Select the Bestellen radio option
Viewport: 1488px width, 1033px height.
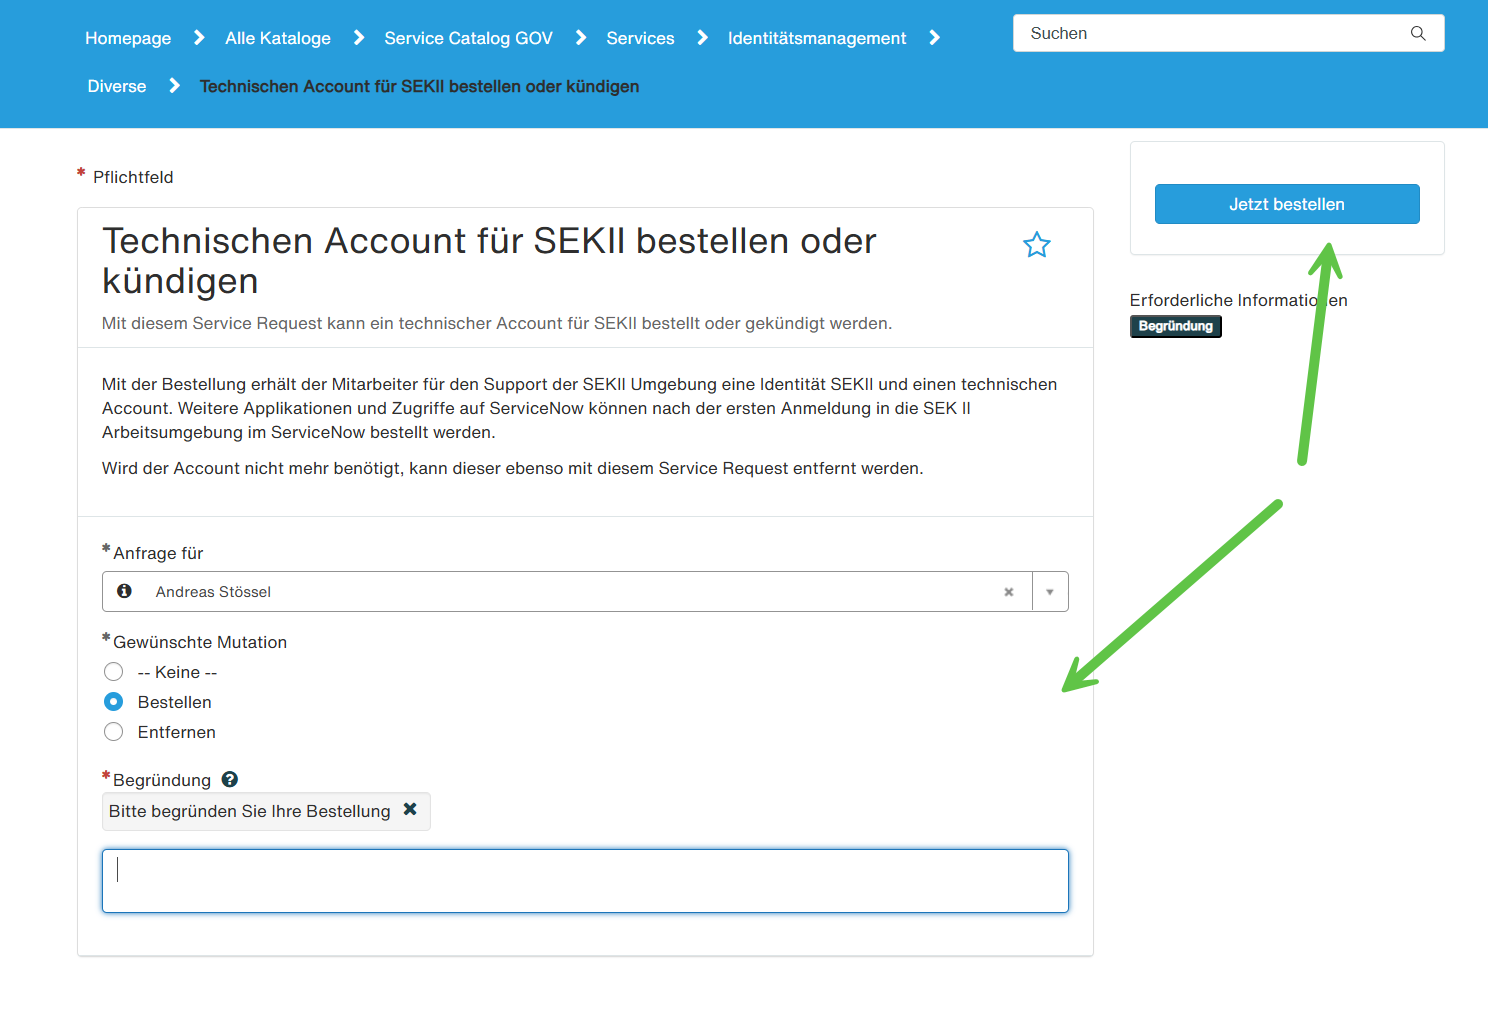(x=114, y=702)
